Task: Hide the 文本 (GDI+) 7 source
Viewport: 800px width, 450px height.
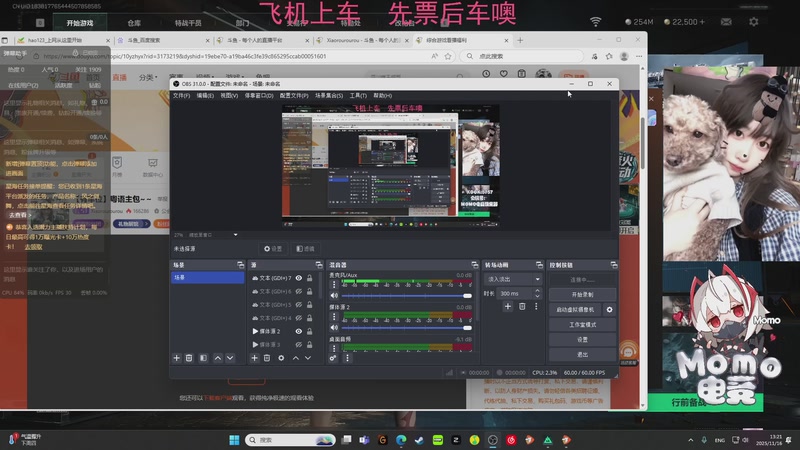Action: 298,278
